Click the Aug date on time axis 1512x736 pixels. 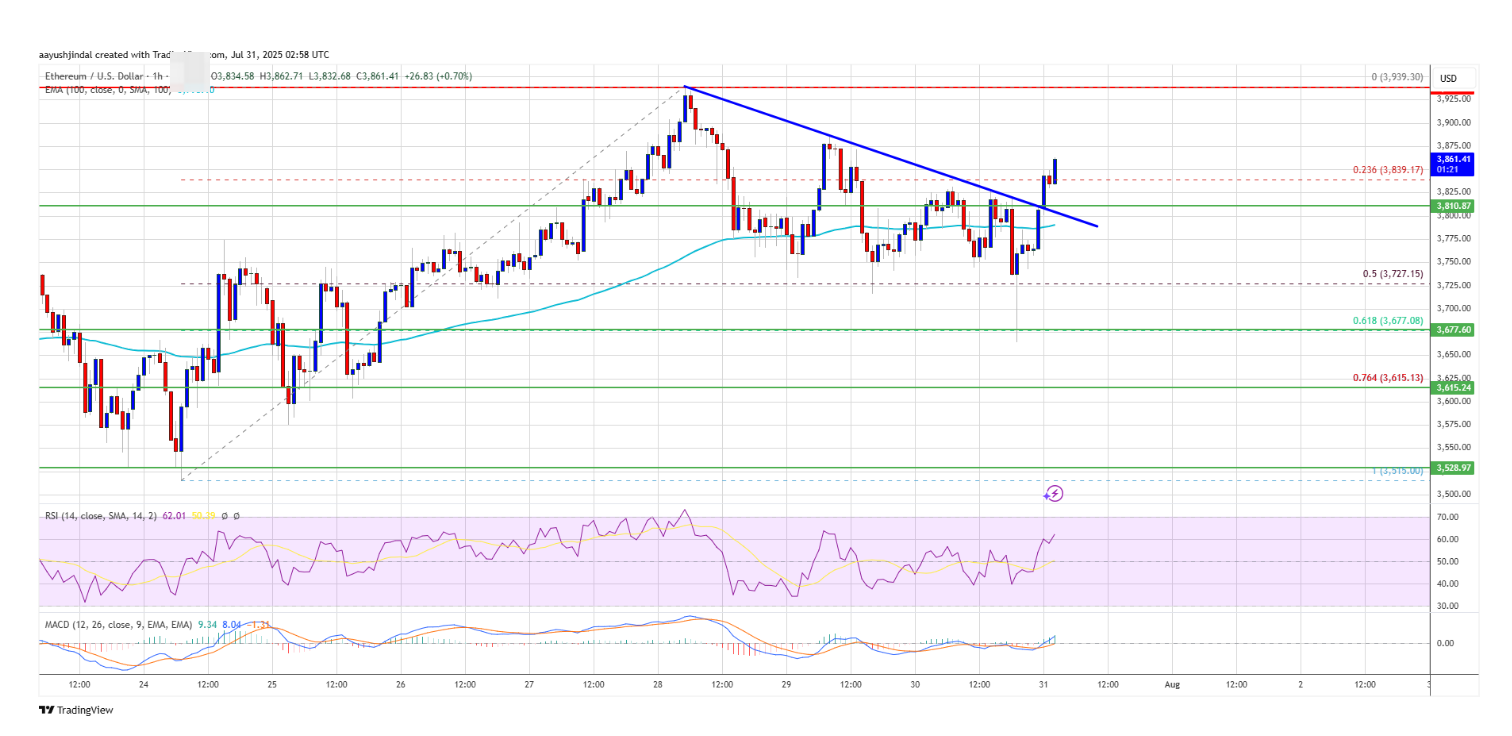tap(1172, 685)
